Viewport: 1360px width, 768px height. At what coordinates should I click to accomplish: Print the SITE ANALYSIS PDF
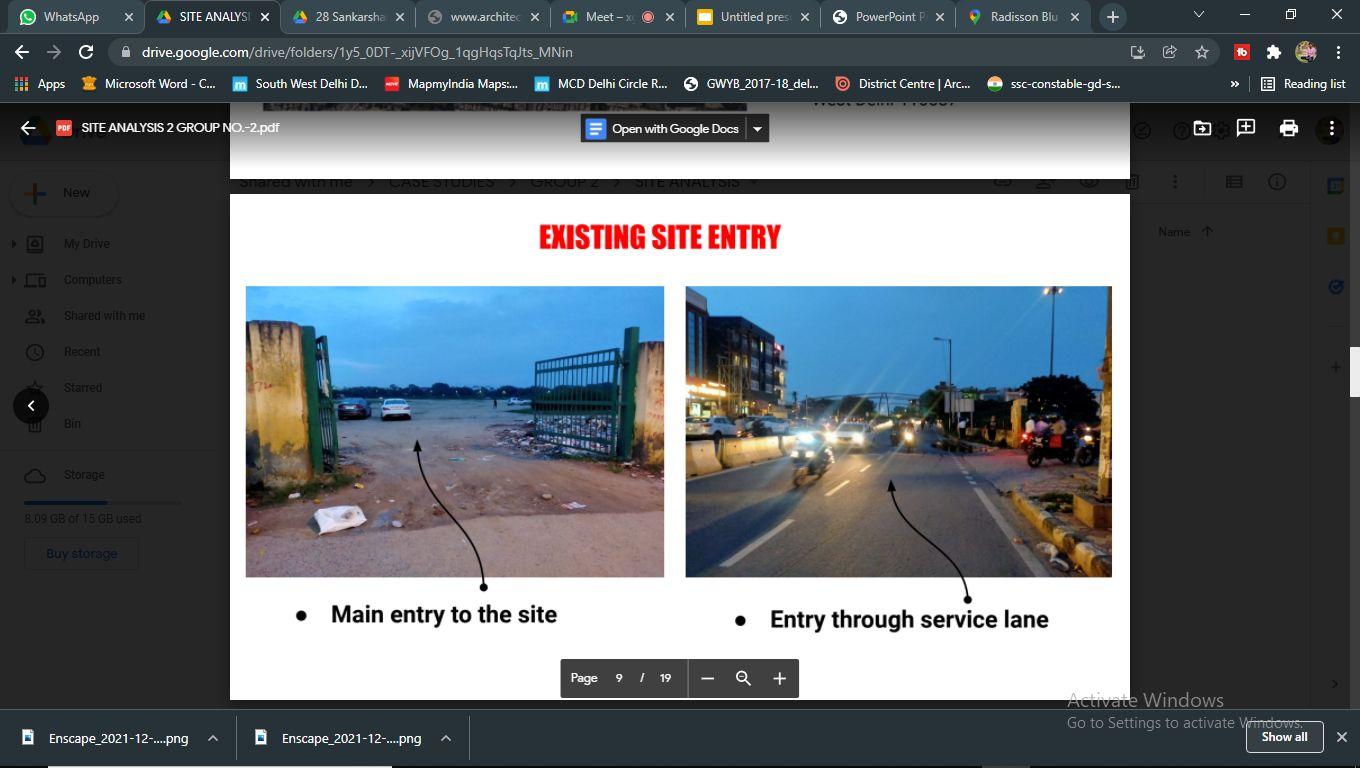[1288, 128]
